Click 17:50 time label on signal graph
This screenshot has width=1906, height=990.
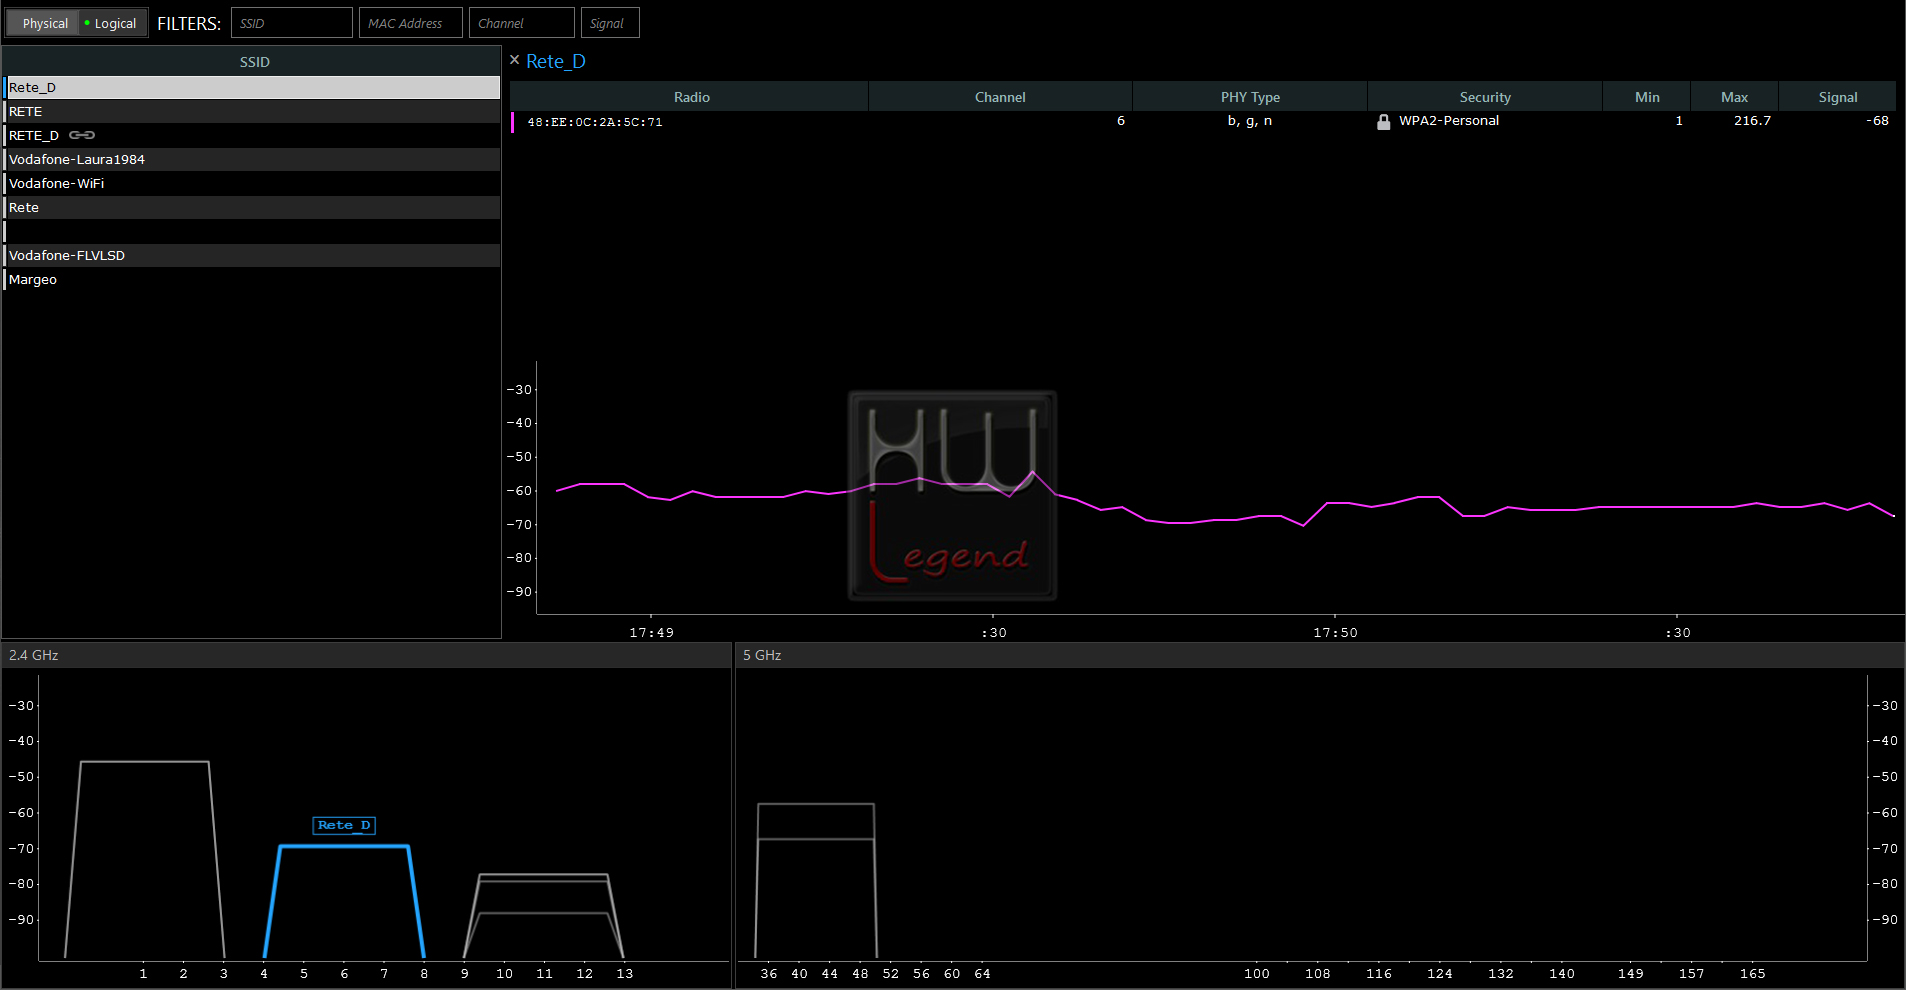1336,633
